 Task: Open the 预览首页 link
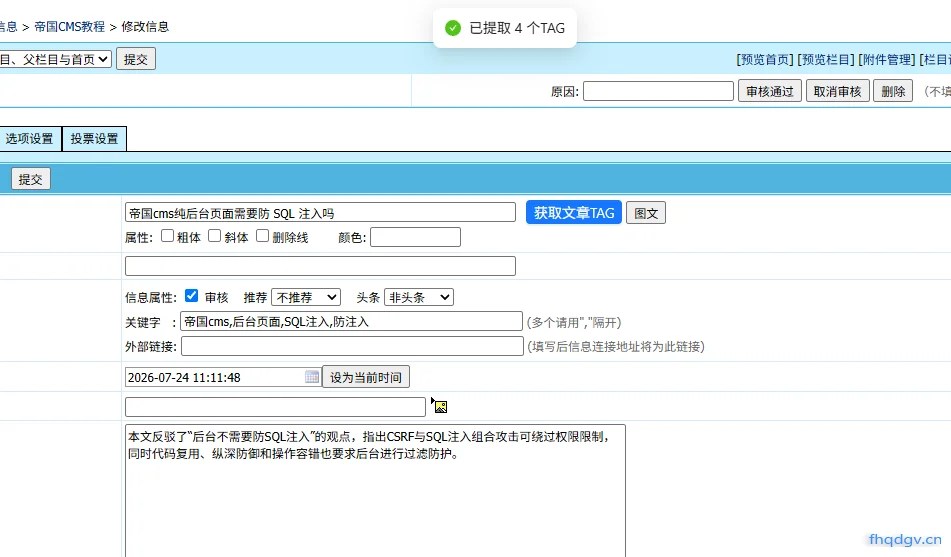tap(764, 59)
